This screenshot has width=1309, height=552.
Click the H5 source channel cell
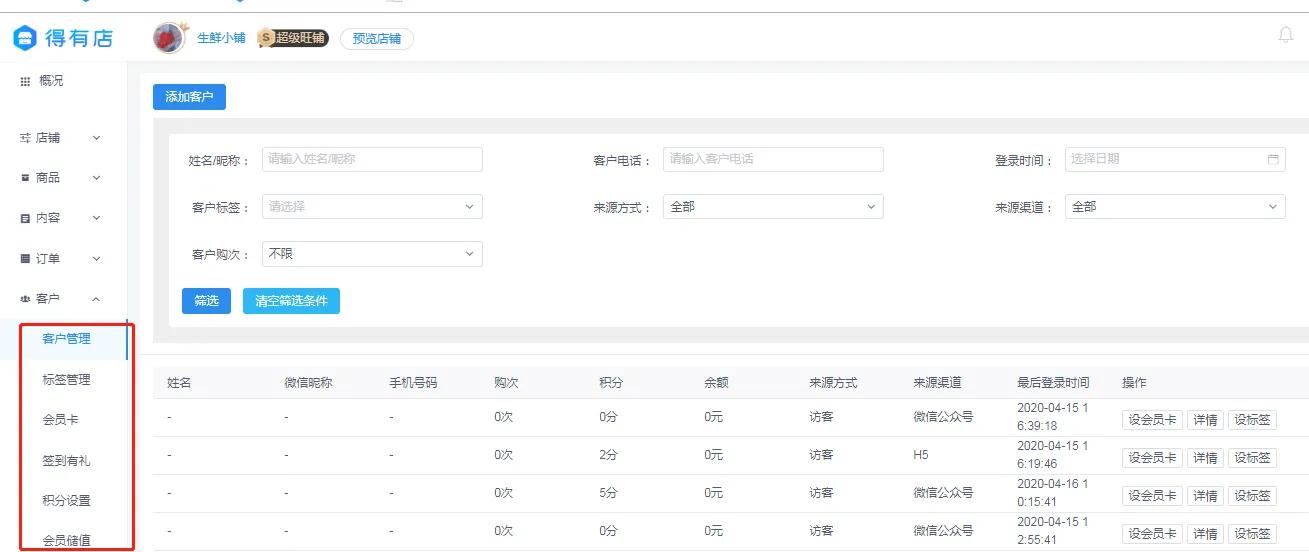[x=921, y=455]
